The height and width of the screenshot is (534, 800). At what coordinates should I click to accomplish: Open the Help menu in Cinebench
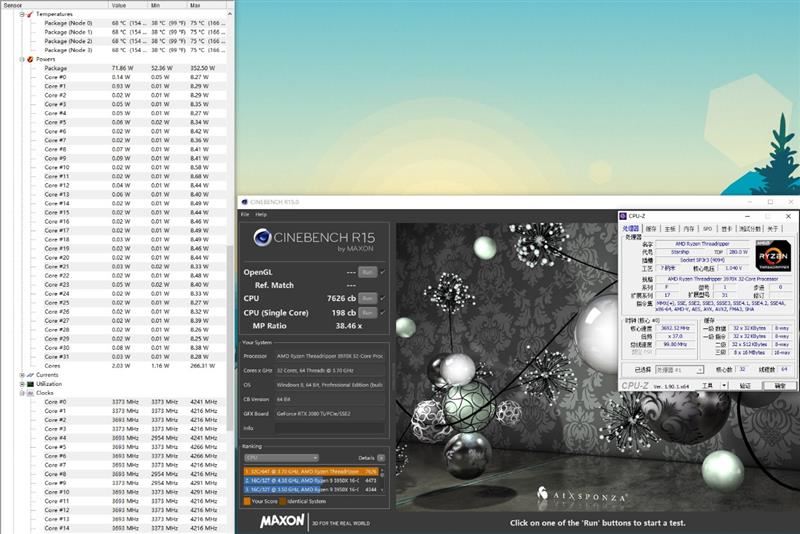coord(261,215)
